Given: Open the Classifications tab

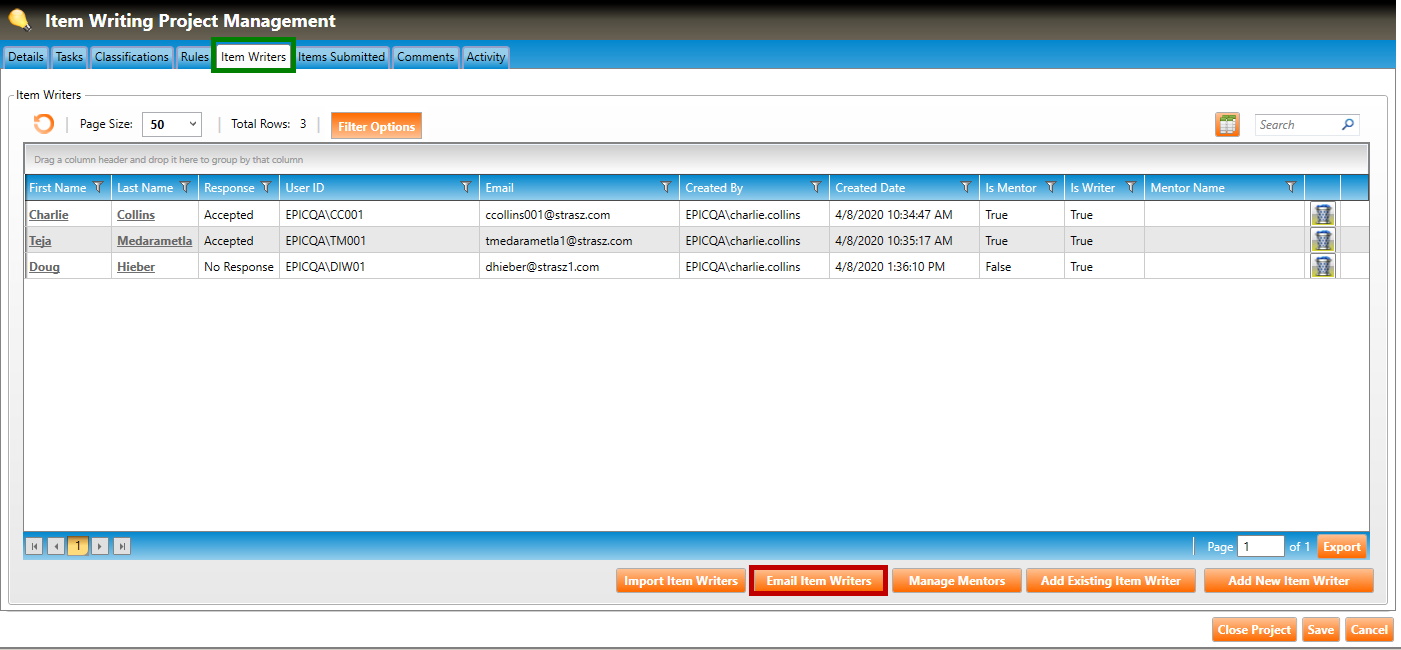Looking at the screenshot, I should pyautogui.click(x=131, y=57).
